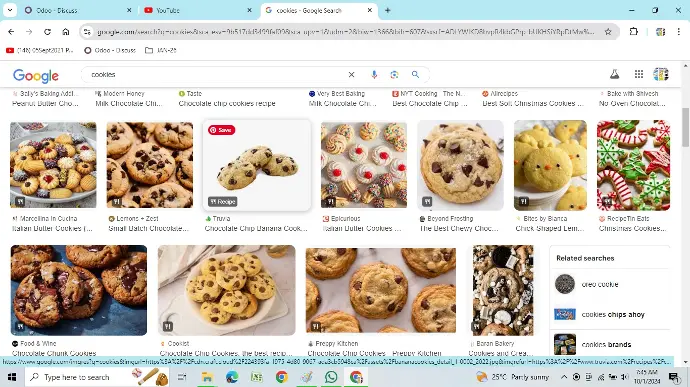
Task: Open Beyond Frosting chewy cookie image
Action: (460, 165)
